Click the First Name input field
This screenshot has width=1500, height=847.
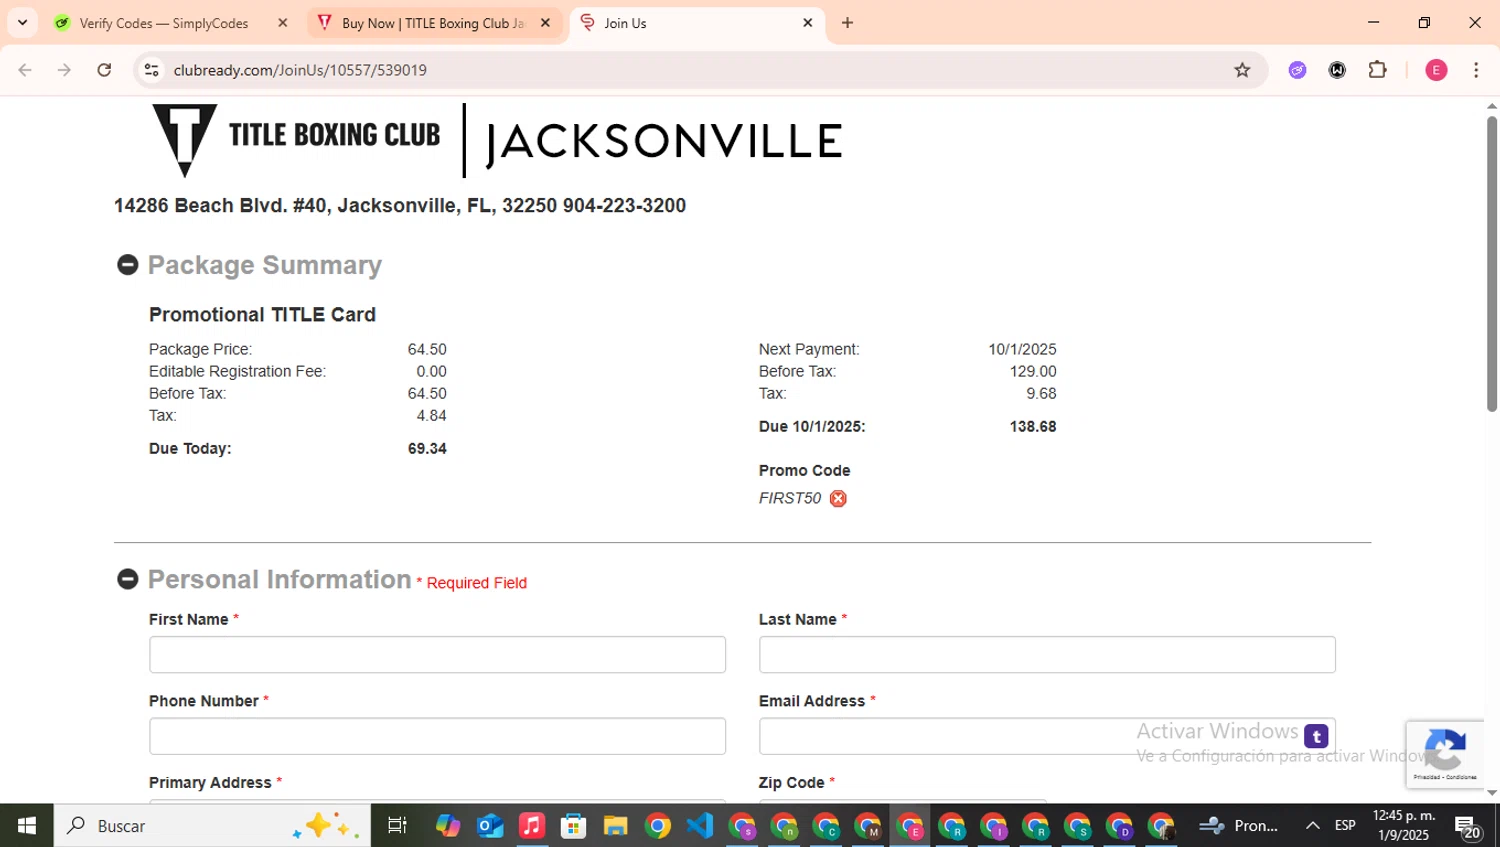[x=437, y=654]
